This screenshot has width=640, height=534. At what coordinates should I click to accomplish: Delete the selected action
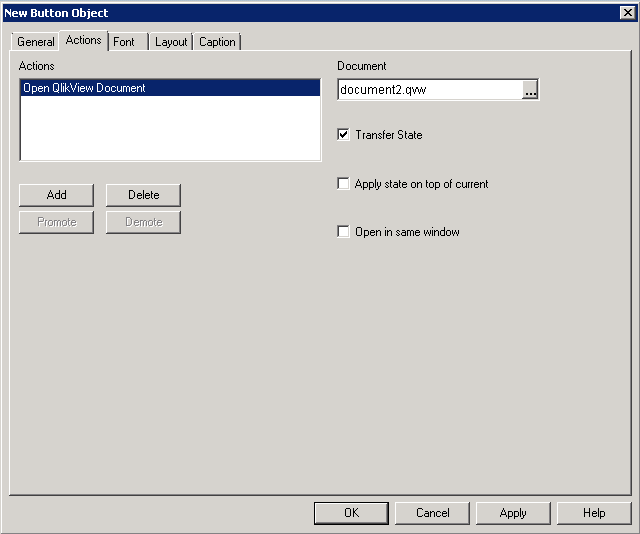click(143, 195)
